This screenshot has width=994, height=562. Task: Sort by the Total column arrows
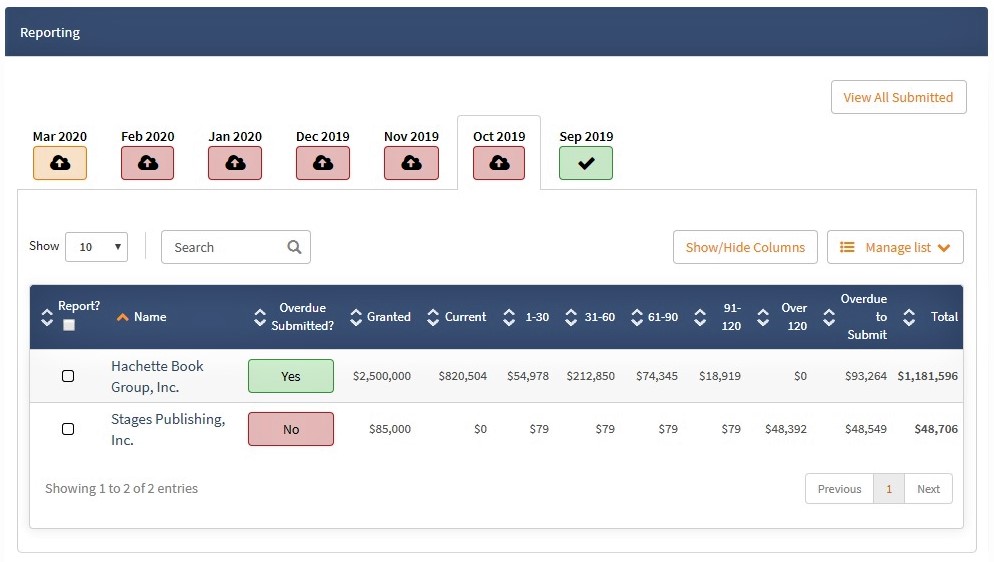(x=909, y=317)
